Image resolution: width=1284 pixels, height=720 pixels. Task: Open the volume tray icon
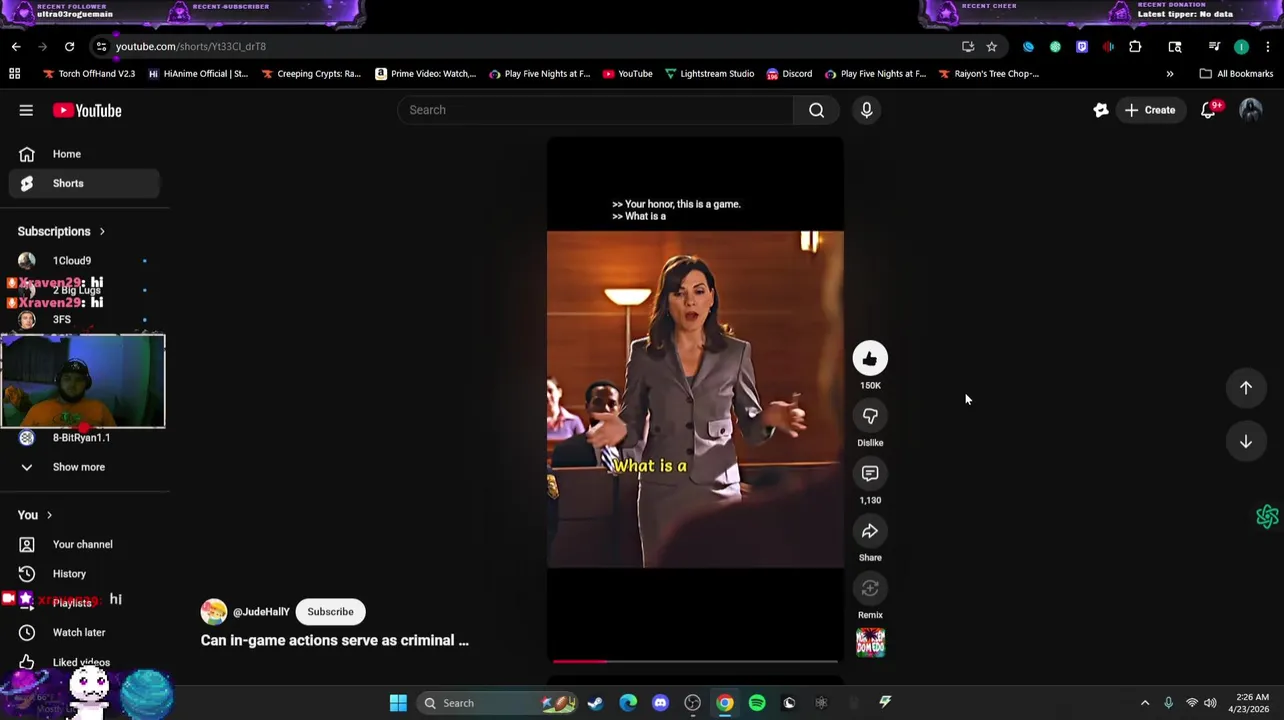click(1210, 703)
